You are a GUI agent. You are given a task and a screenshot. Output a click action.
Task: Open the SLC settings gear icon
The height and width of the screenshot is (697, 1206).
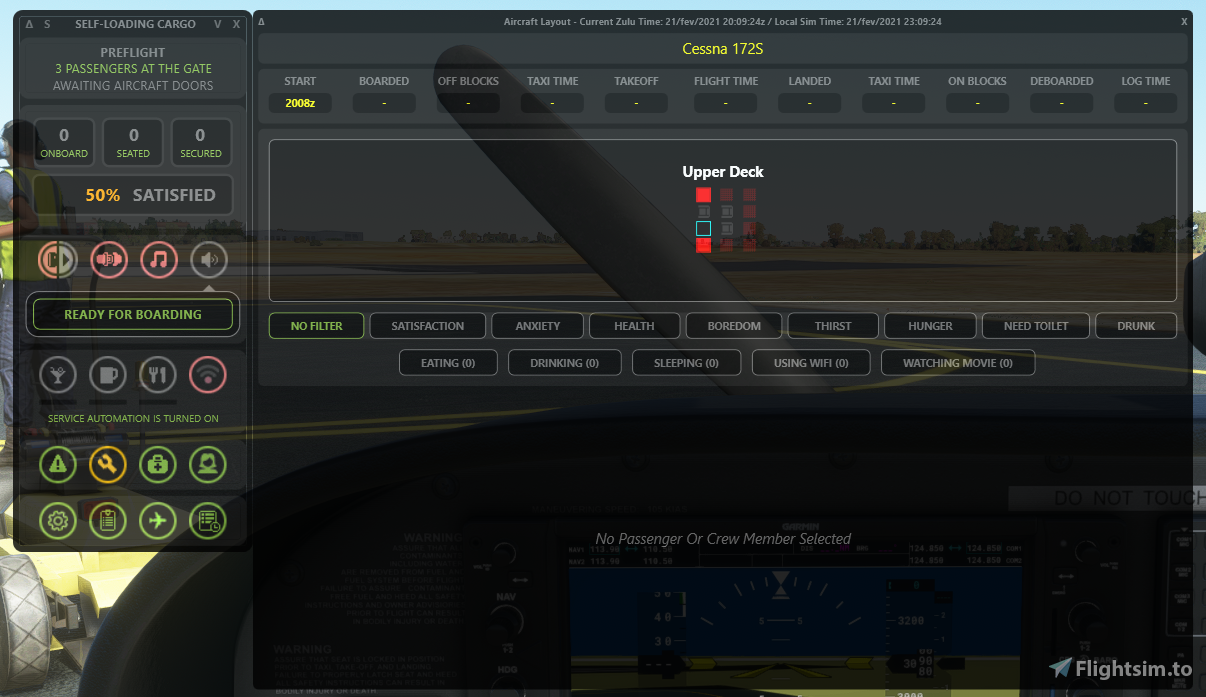[58, 520]
